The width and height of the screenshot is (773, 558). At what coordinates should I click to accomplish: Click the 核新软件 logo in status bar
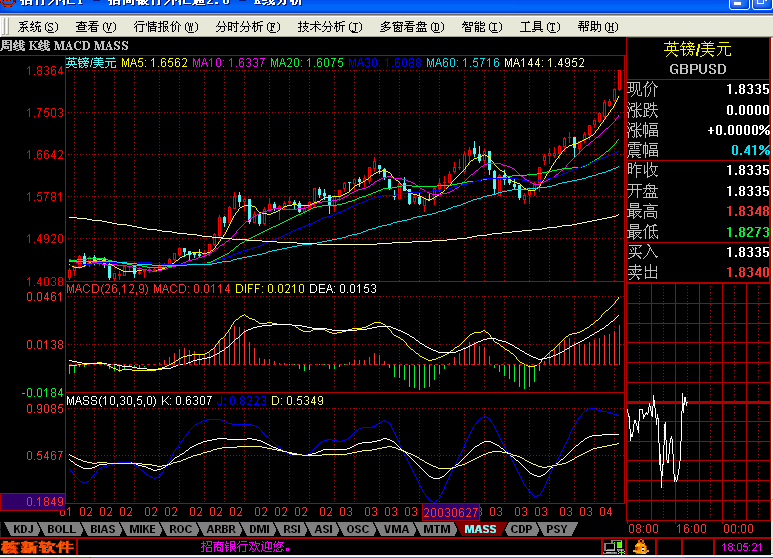click(37, 547)
